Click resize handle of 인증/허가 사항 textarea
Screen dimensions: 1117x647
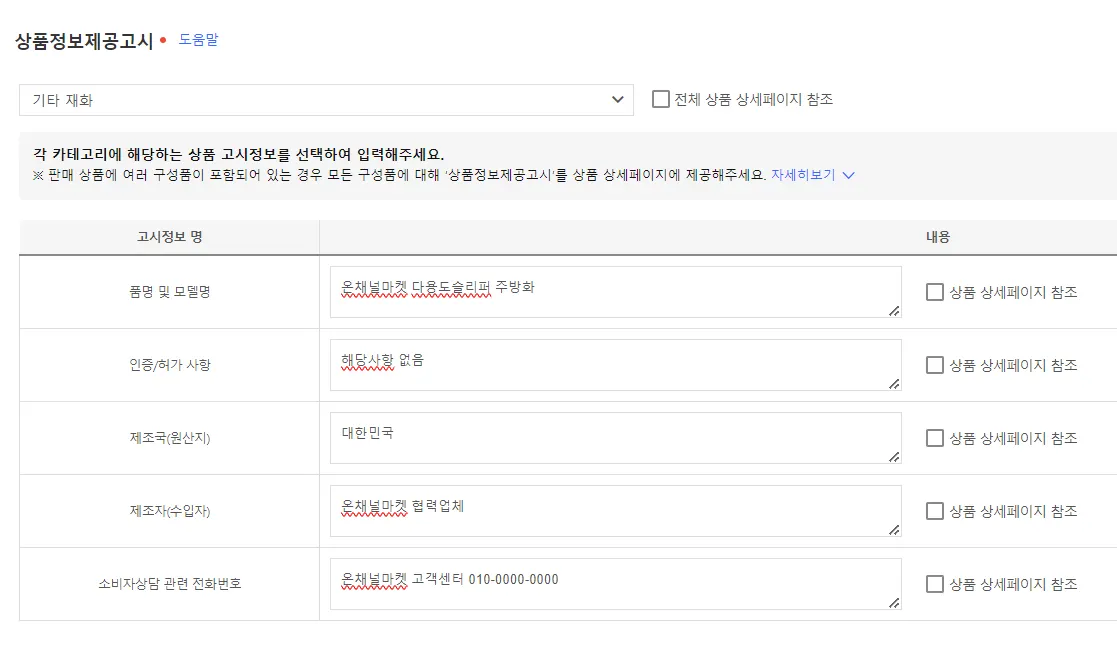894,384
